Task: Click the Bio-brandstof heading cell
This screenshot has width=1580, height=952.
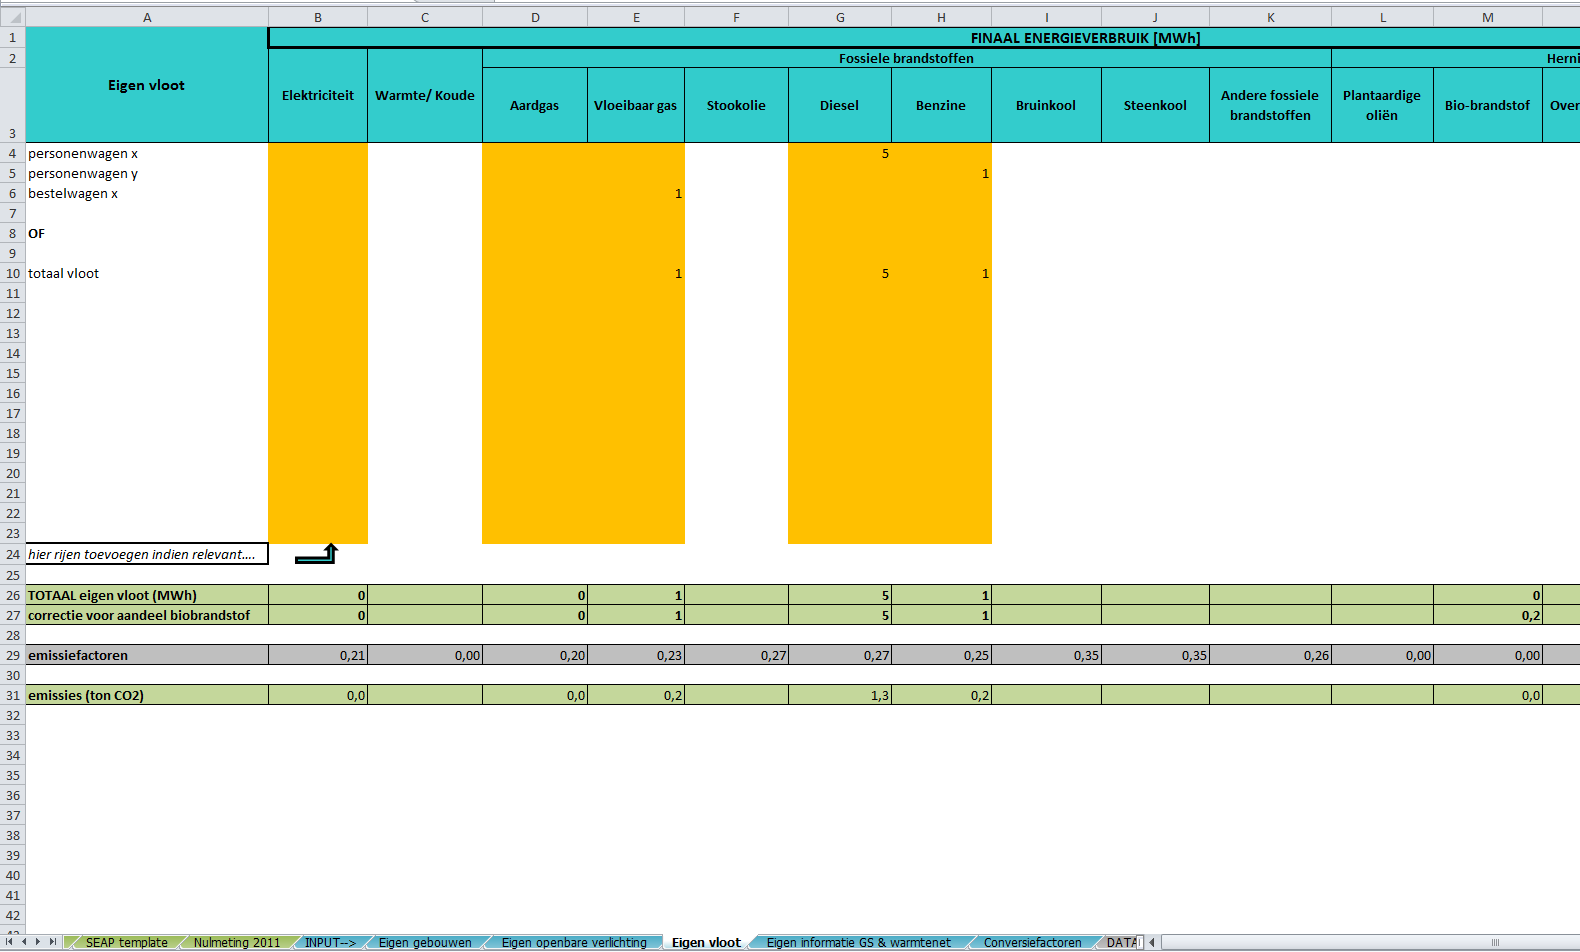Action: [x=1488, y=105]
